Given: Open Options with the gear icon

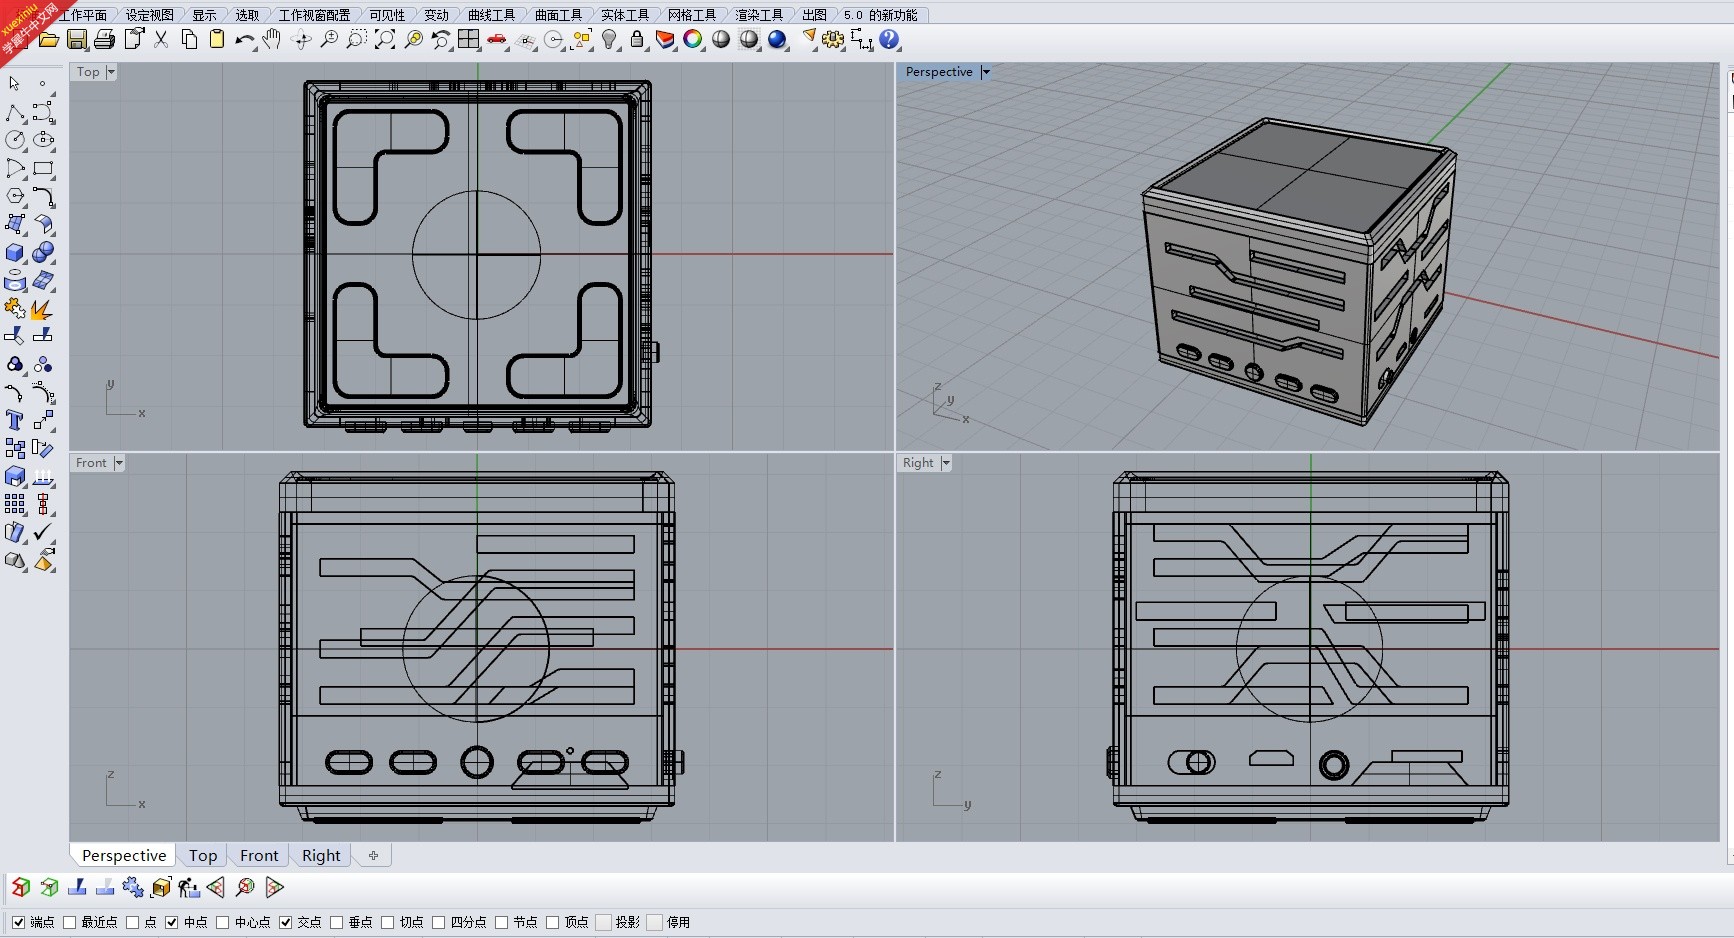Looking at the screenshot, I should (x=833, y=40).
